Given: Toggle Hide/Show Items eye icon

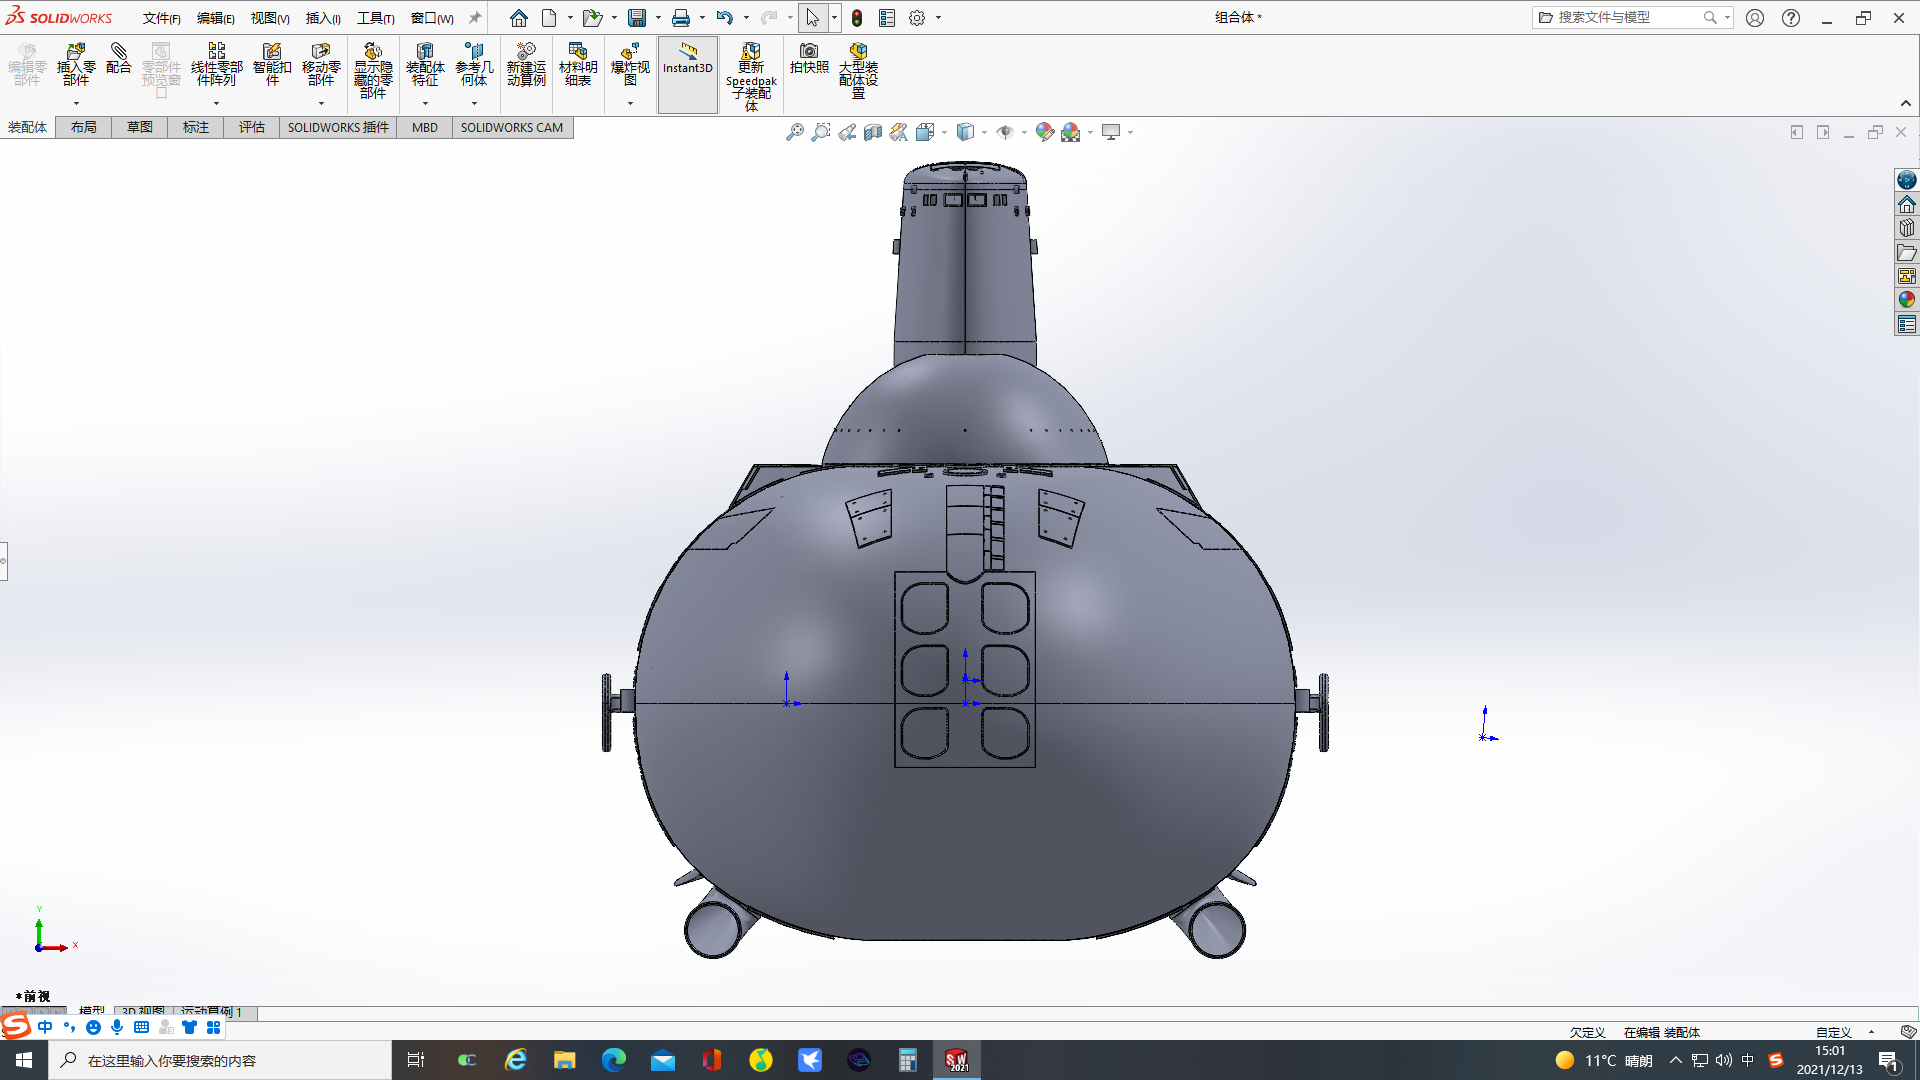Looking at the screenshot, I should click(x=1004, y=132).
